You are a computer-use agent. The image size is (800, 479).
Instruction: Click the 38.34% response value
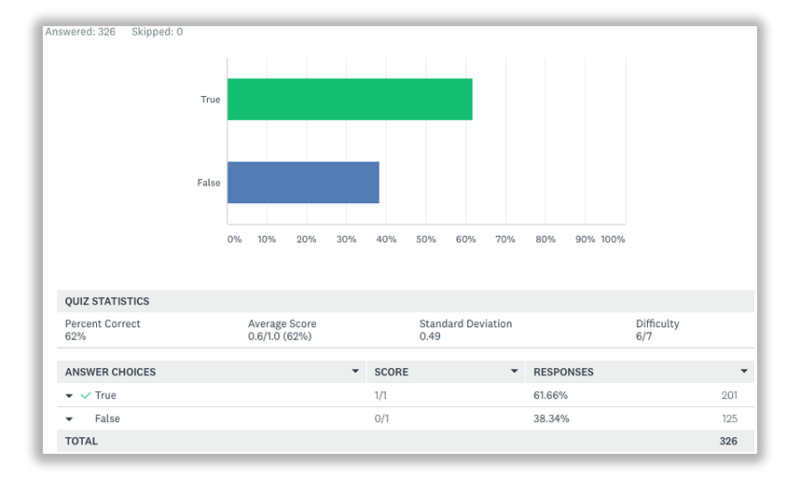coord(551,419)
